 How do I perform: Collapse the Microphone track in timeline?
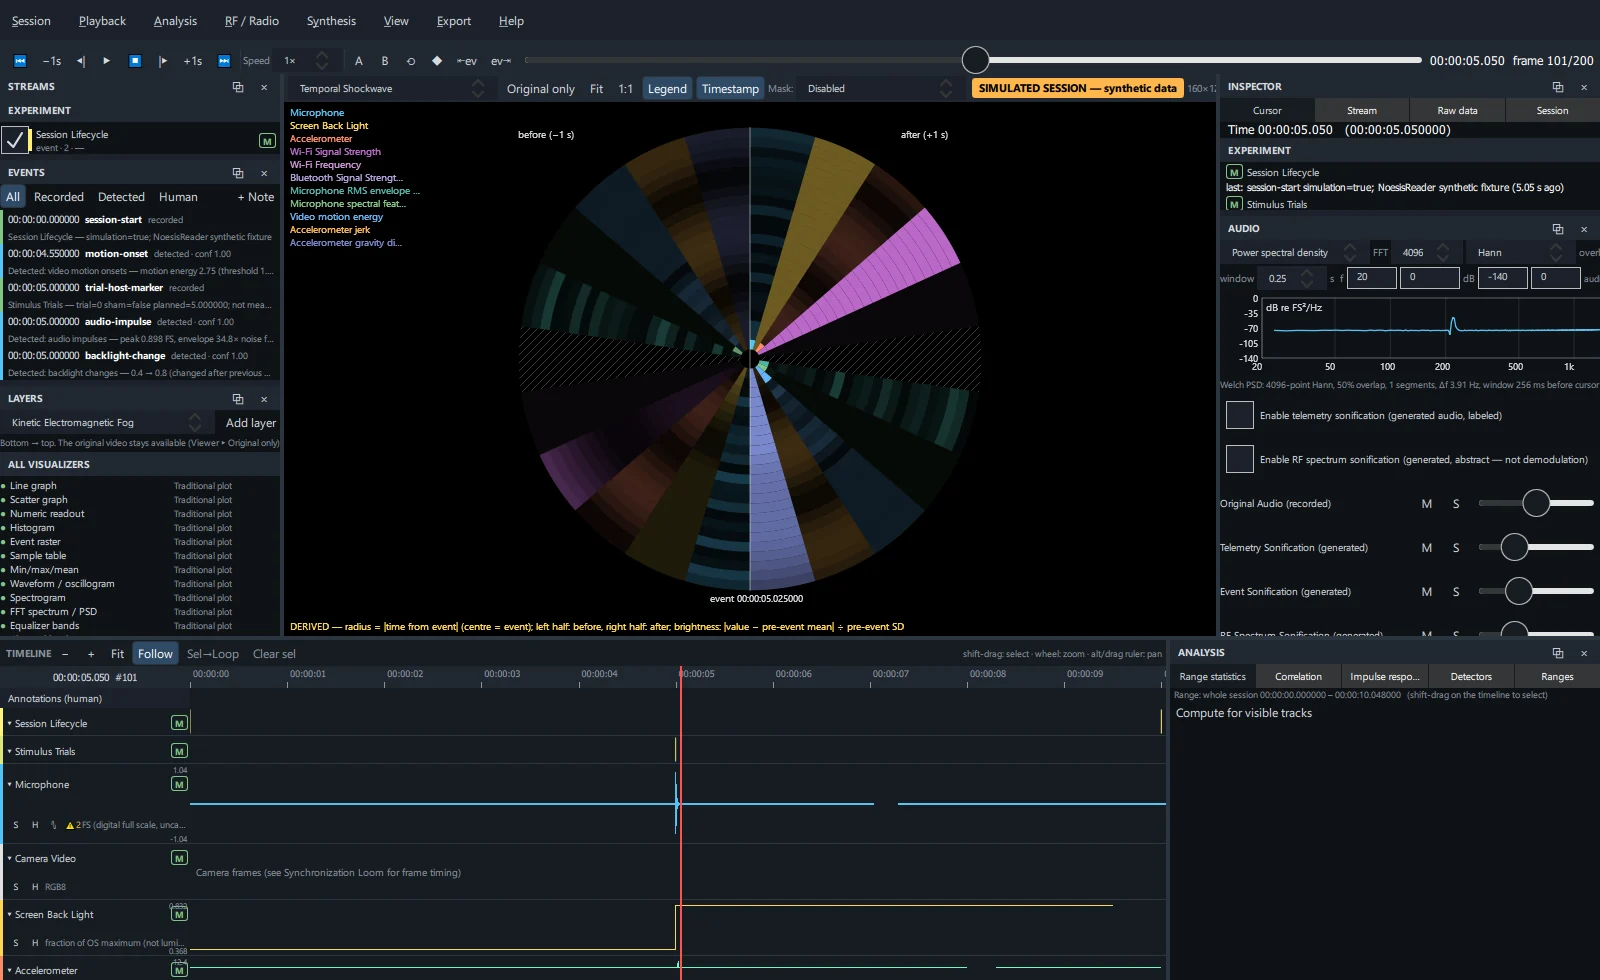10,785
